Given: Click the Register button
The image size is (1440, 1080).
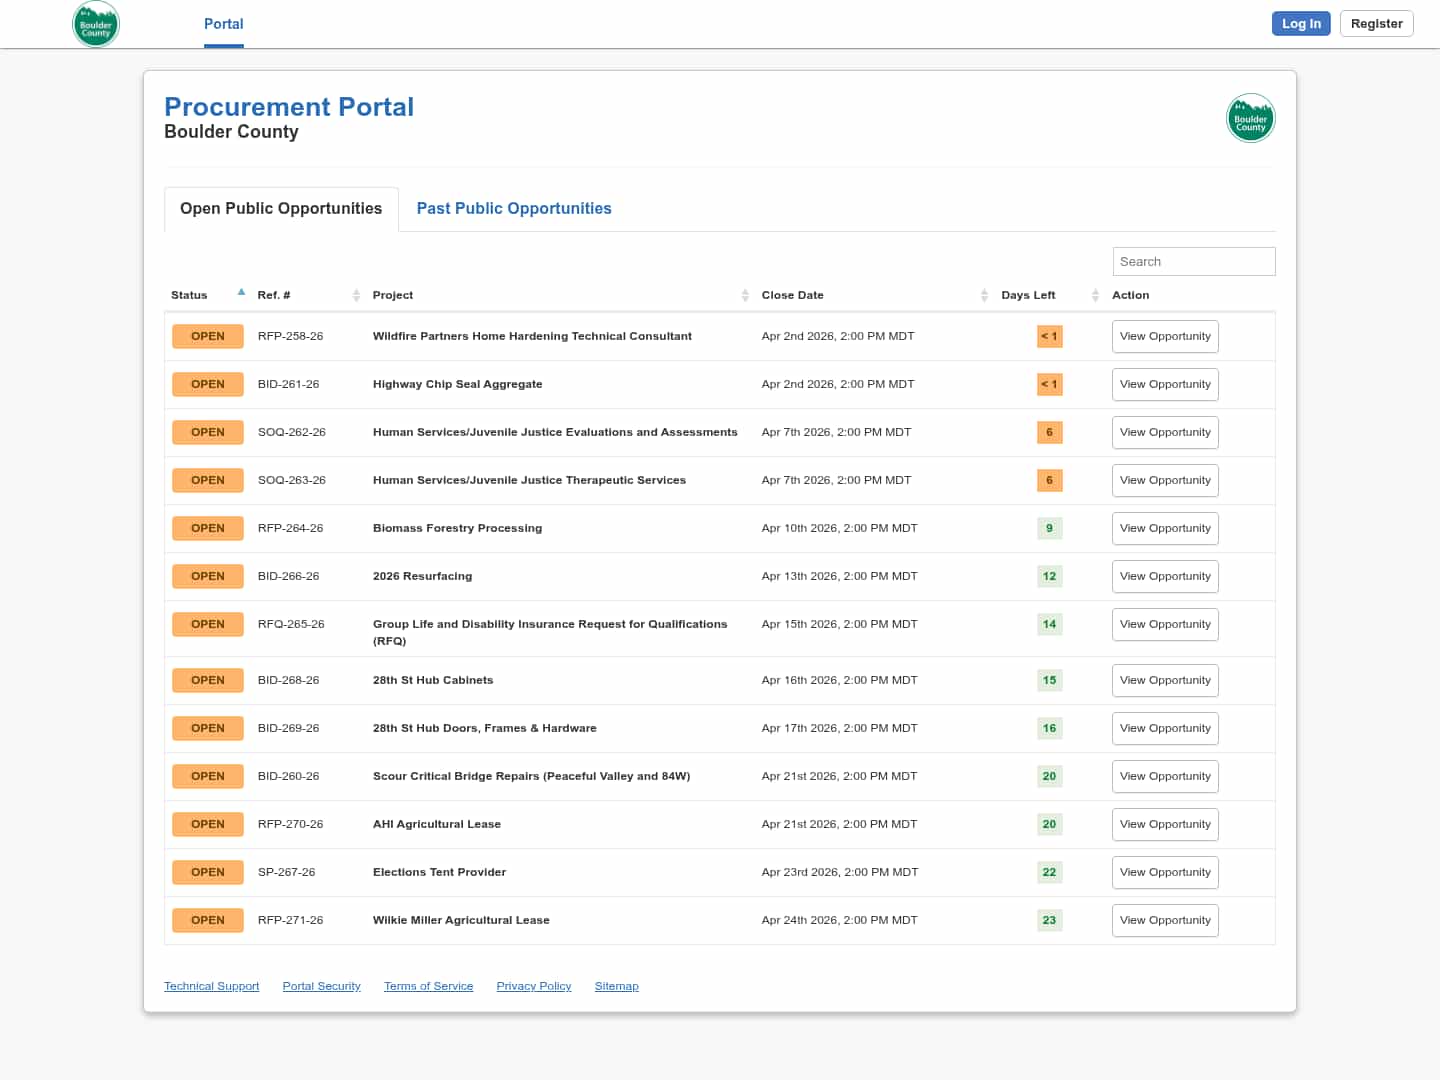Looking at the screenshot, I should pyautogui.click(x=1376, y=24).
